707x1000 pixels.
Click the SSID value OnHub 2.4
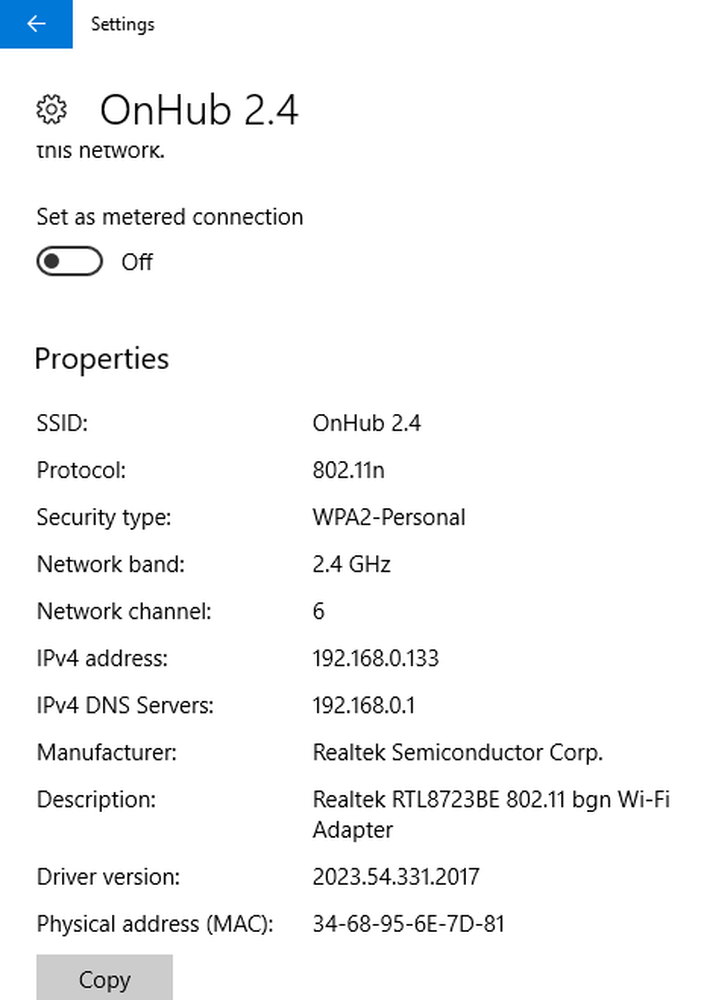367,423
